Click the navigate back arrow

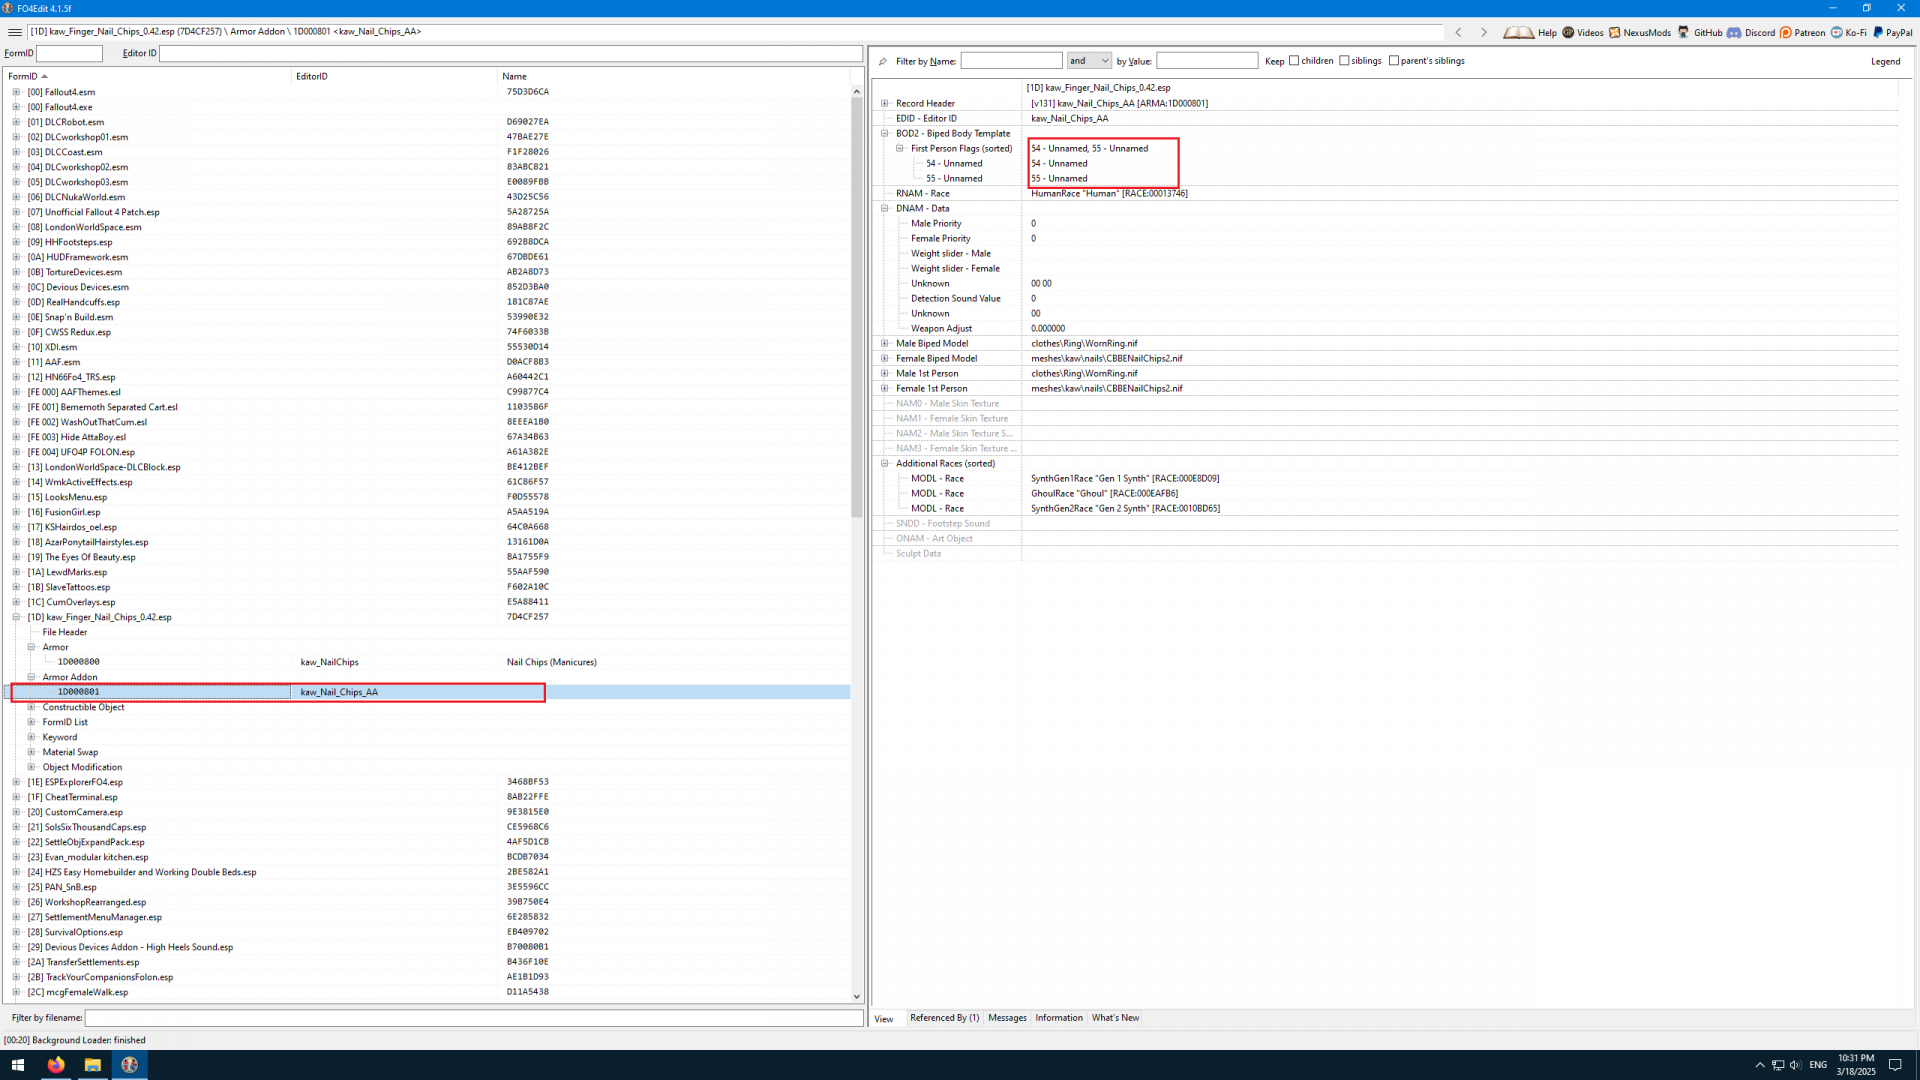(x=1459, y=32)
